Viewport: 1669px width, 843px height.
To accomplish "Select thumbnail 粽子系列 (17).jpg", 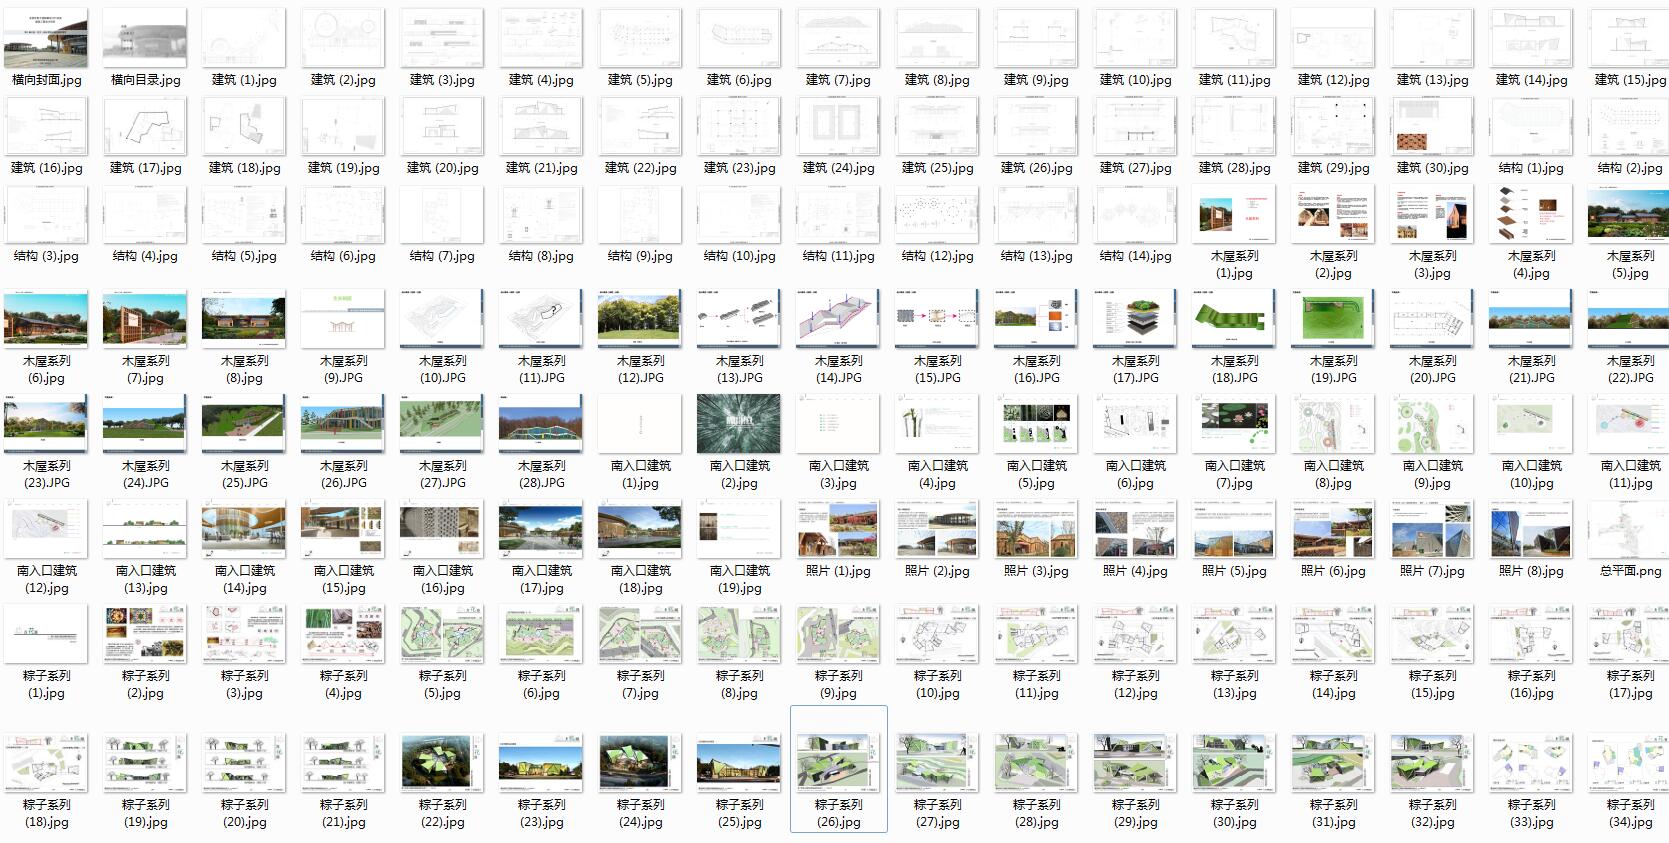I will [x=1630, y=635].
